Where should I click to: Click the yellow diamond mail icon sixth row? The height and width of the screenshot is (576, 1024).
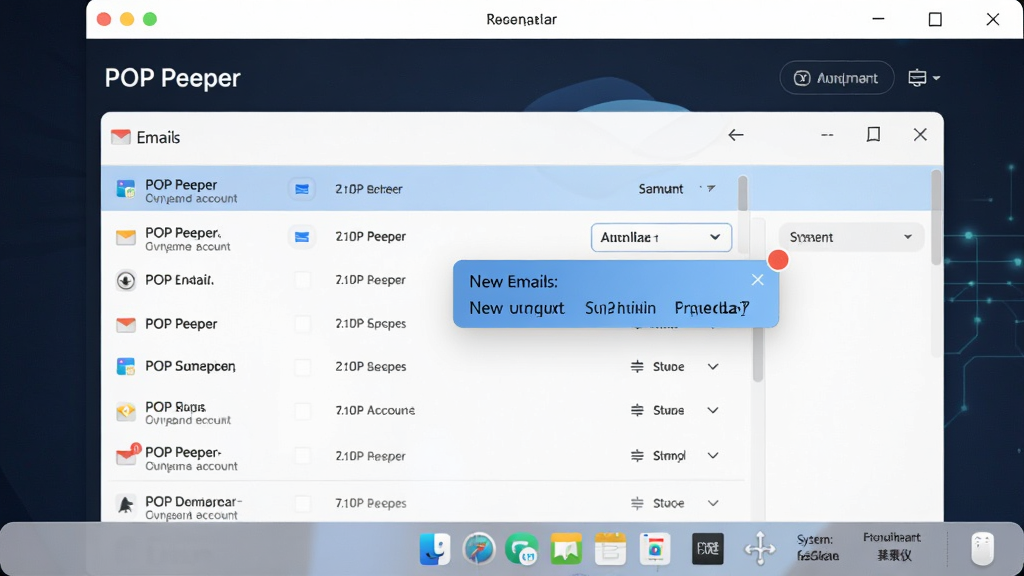[x=125, y=411]
